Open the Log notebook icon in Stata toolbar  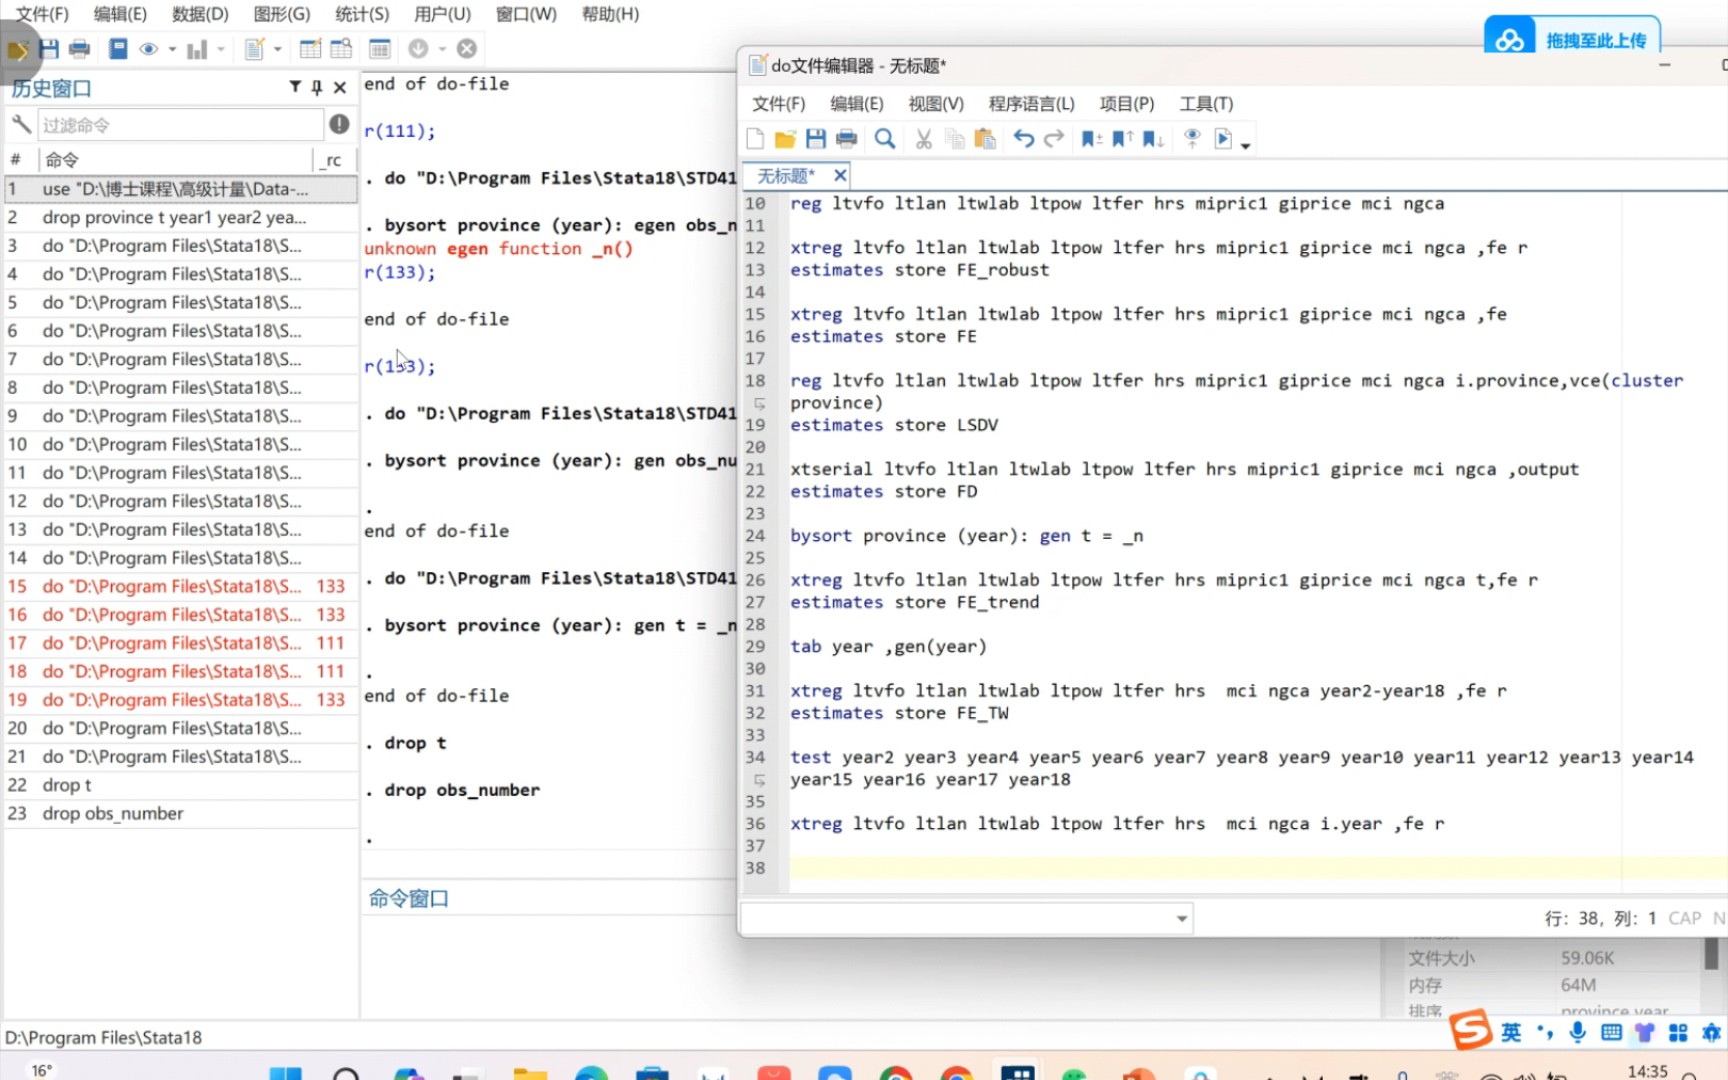pyautogui.click(x=118, y=48)
